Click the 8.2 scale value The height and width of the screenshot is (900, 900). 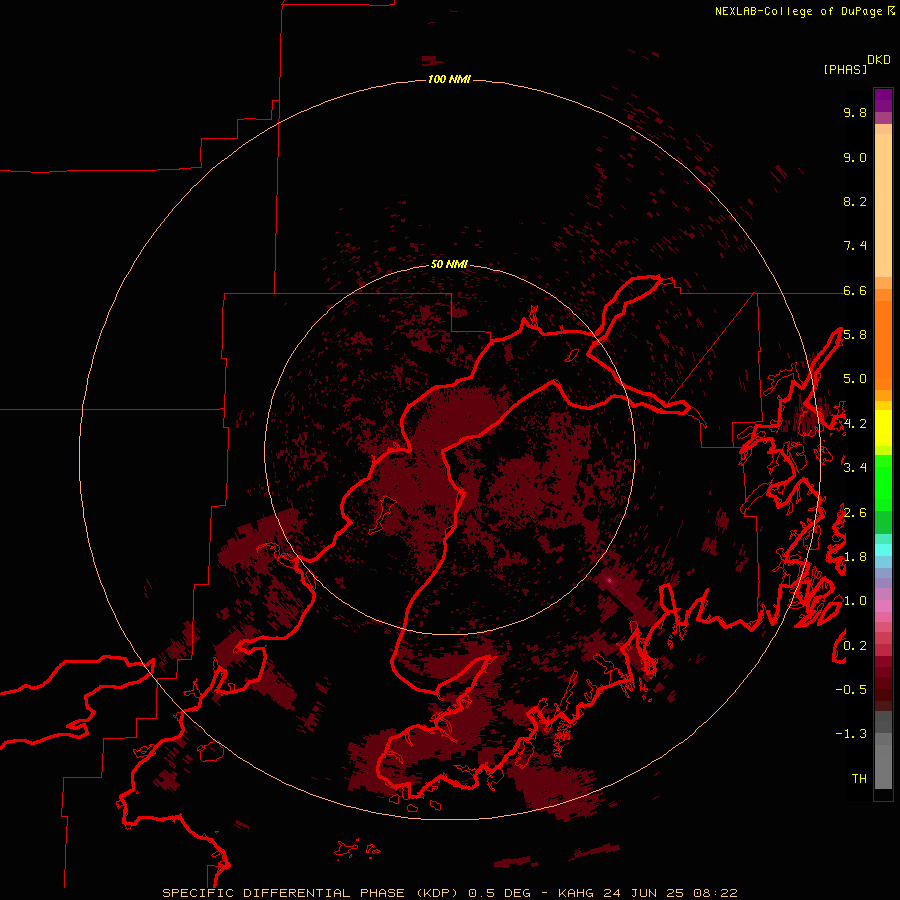(855, 201)
